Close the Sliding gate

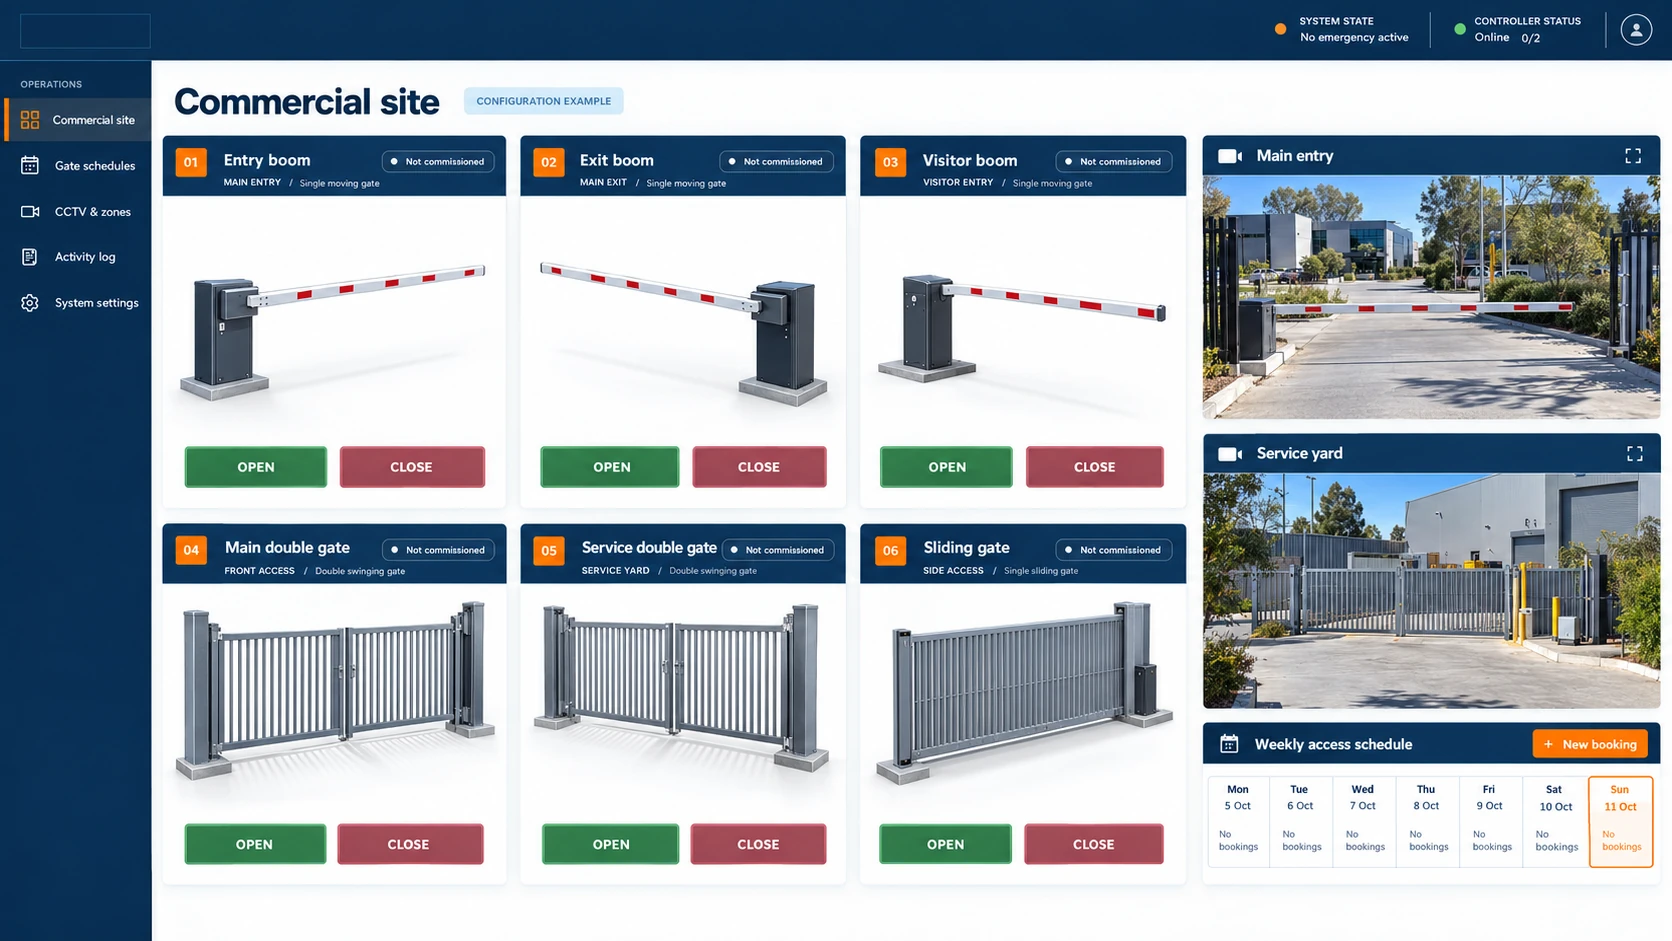[x=1093, y=844]
